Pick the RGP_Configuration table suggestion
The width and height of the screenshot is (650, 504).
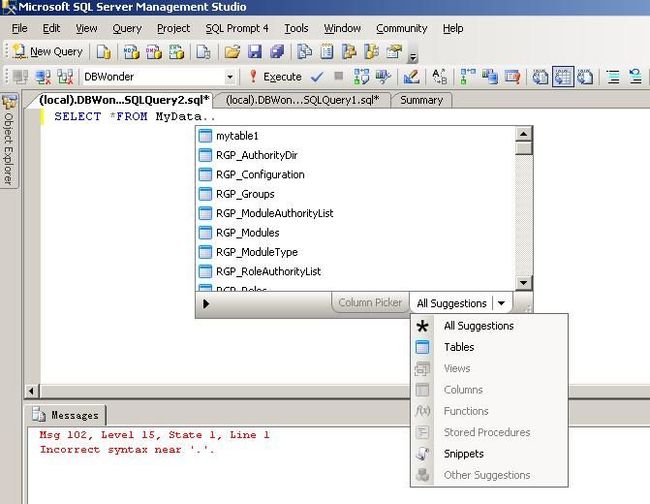355,174
